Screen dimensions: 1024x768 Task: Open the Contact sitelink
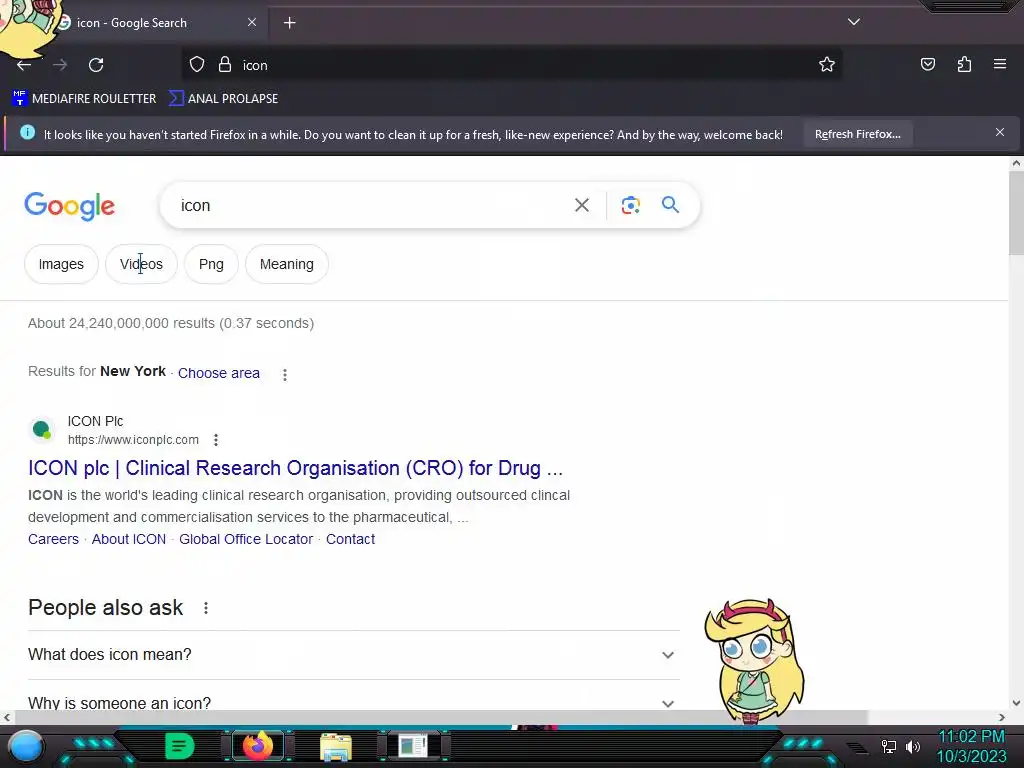click(x=351, y=539)
